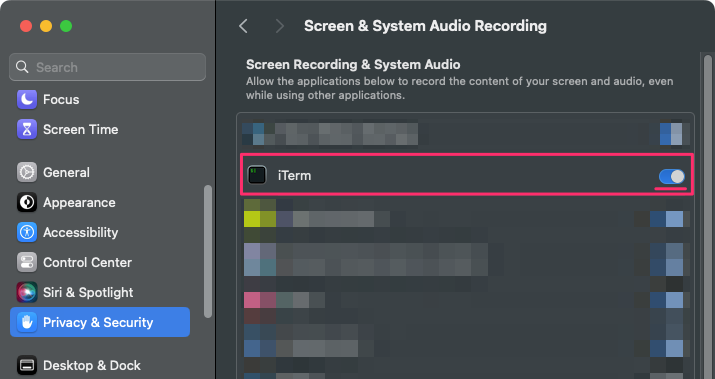
Task: Click into the Search field
Action: pos(107,67)
